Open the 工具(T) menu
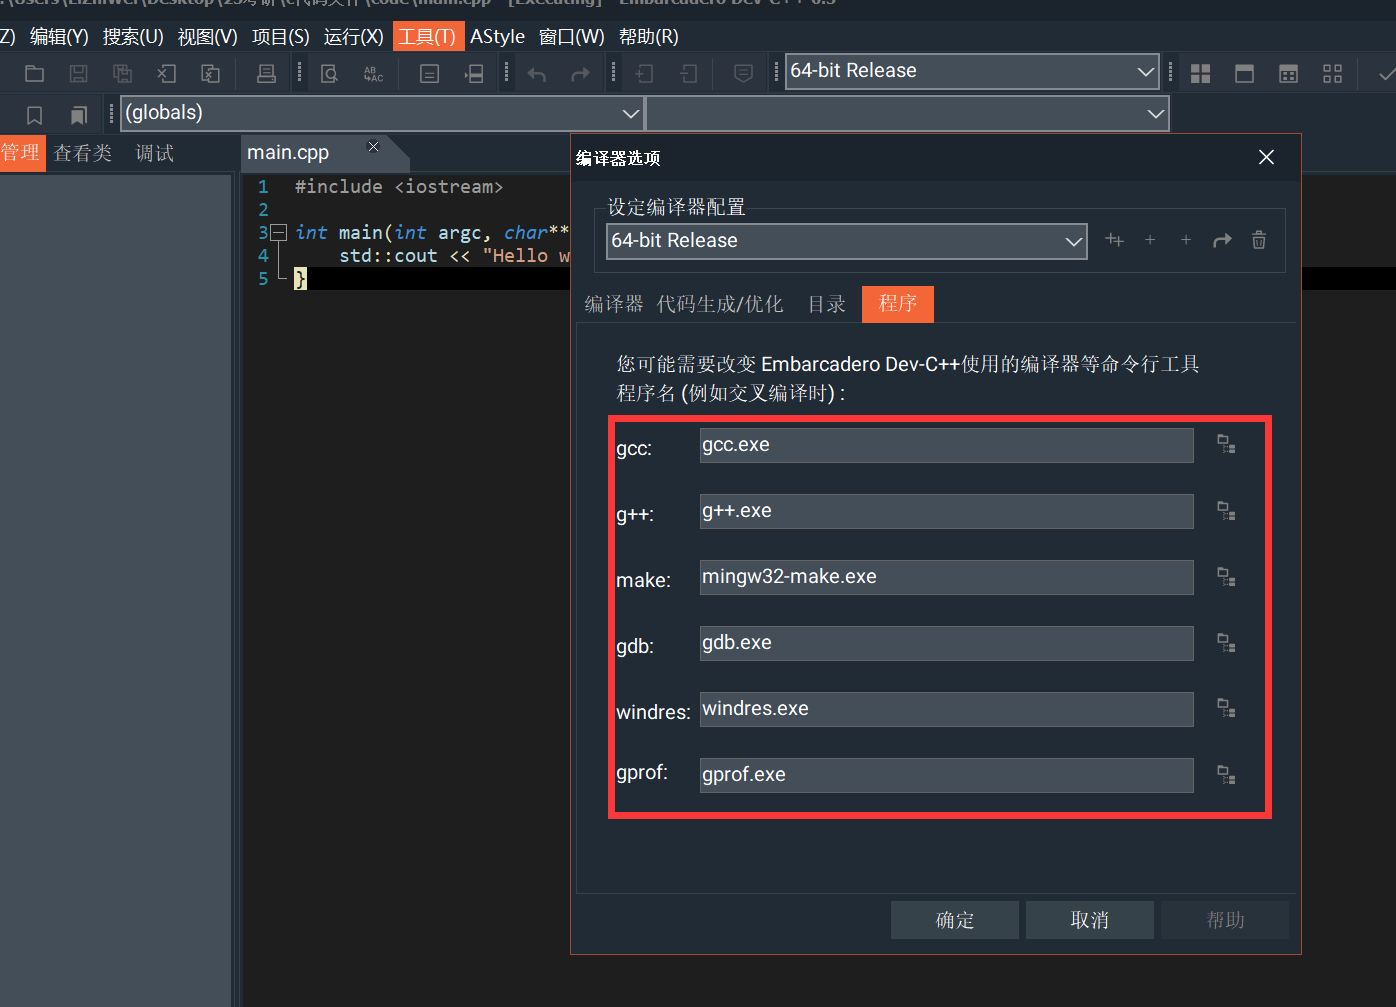 (428, 37)
